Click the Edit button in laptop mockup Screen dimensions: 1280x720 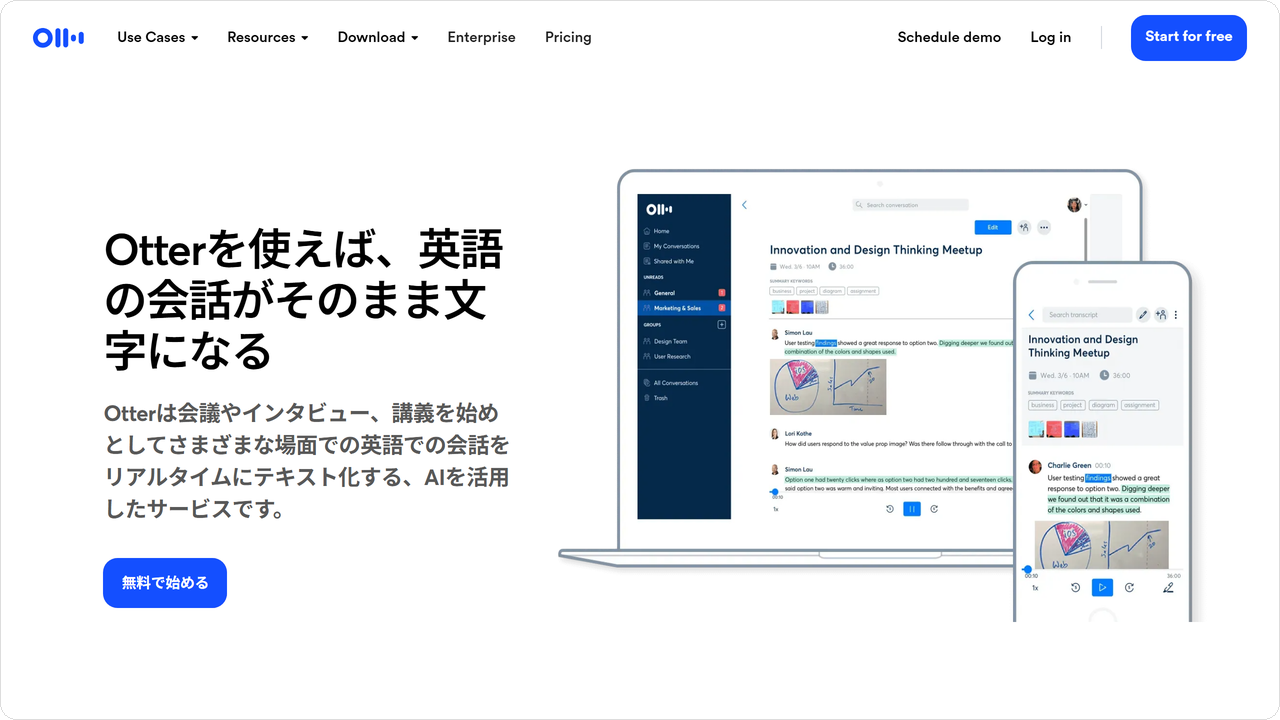click(x=992, y=227)
